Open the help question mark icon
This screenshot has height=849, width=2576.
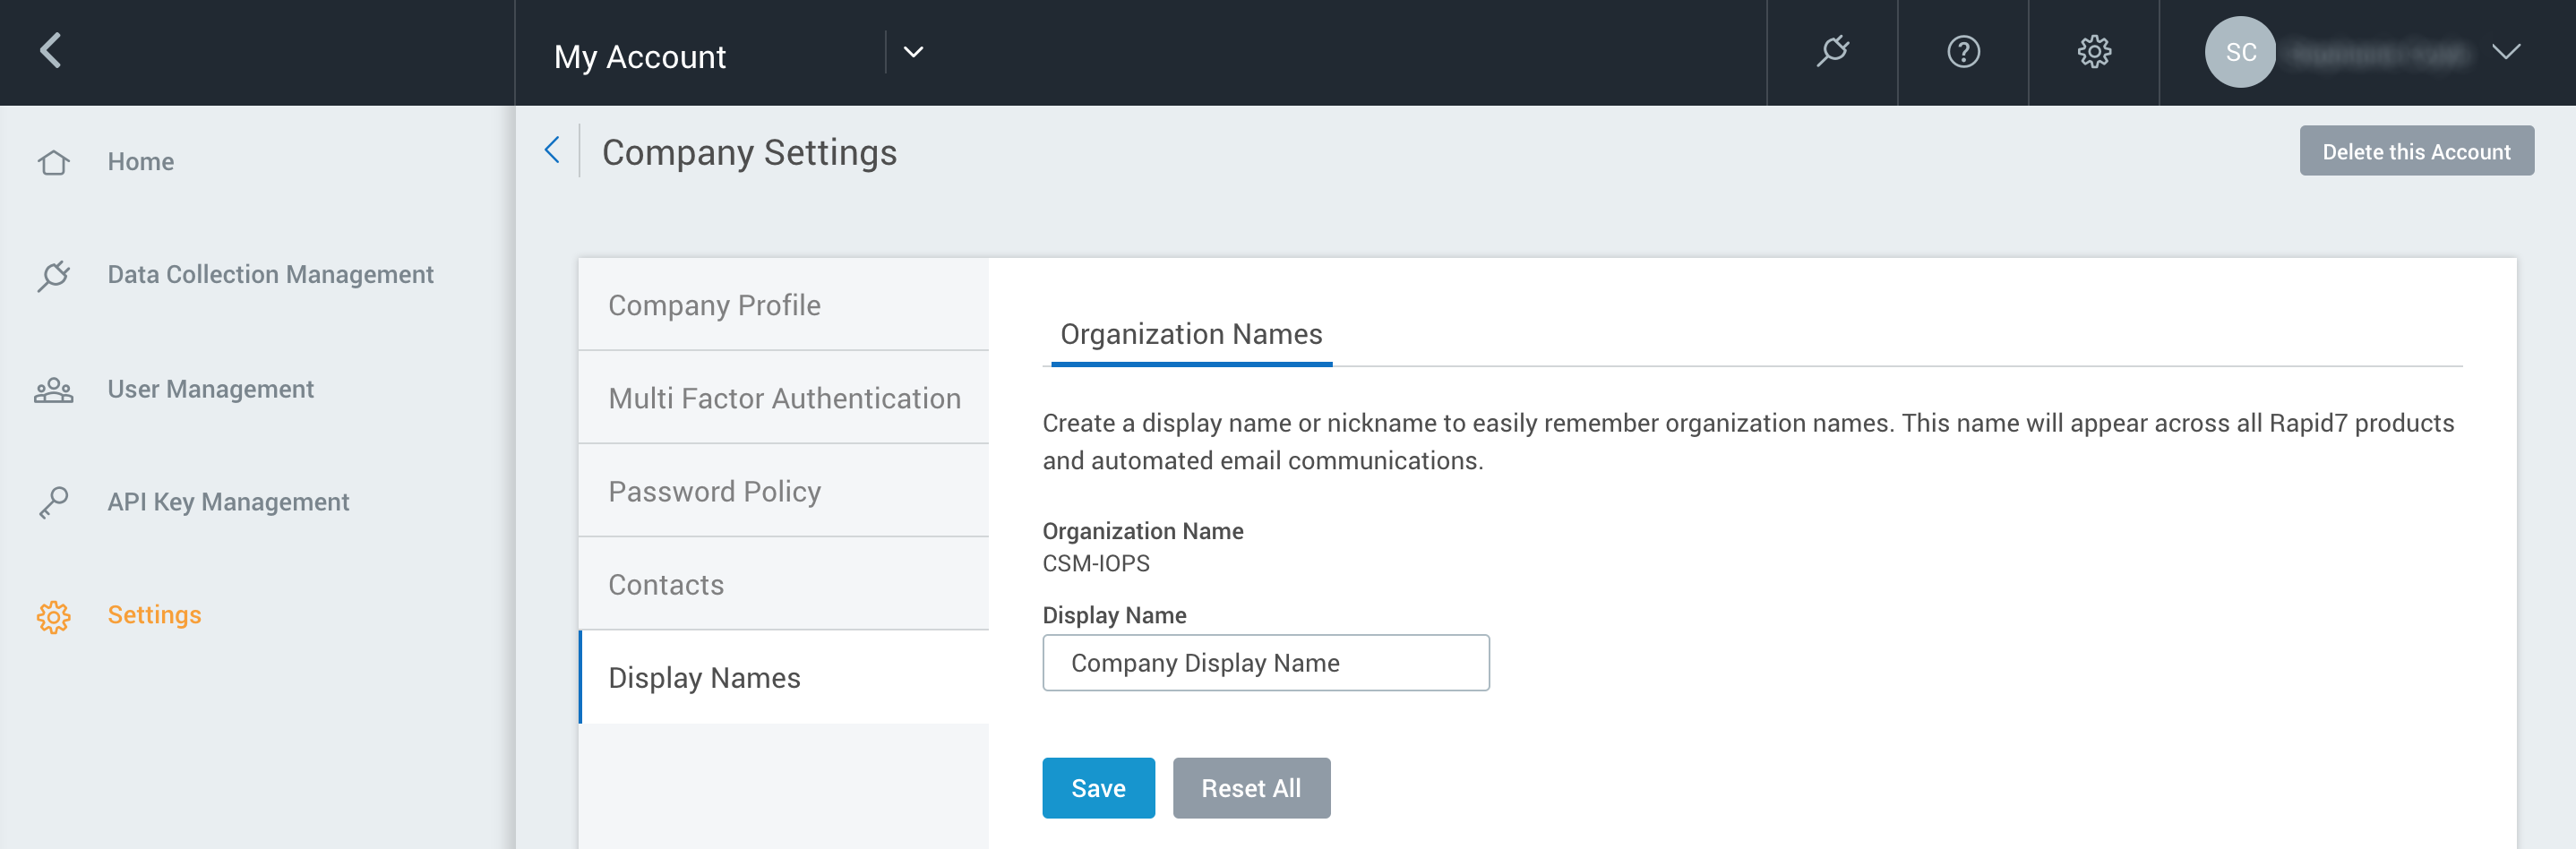click(x=1963, y=51)
